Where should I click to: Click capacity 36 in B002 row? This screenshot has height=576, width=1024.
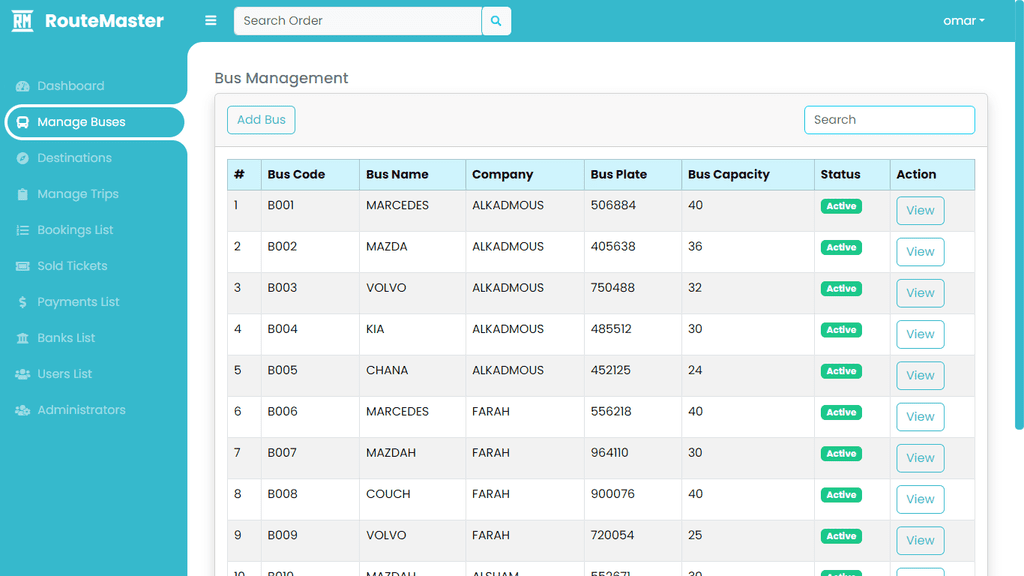695,246
